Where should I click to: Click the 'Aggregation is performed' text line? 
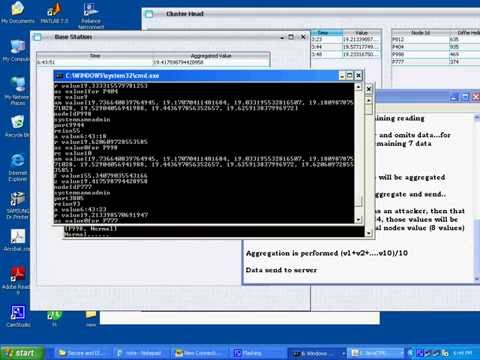pos(327,253)
